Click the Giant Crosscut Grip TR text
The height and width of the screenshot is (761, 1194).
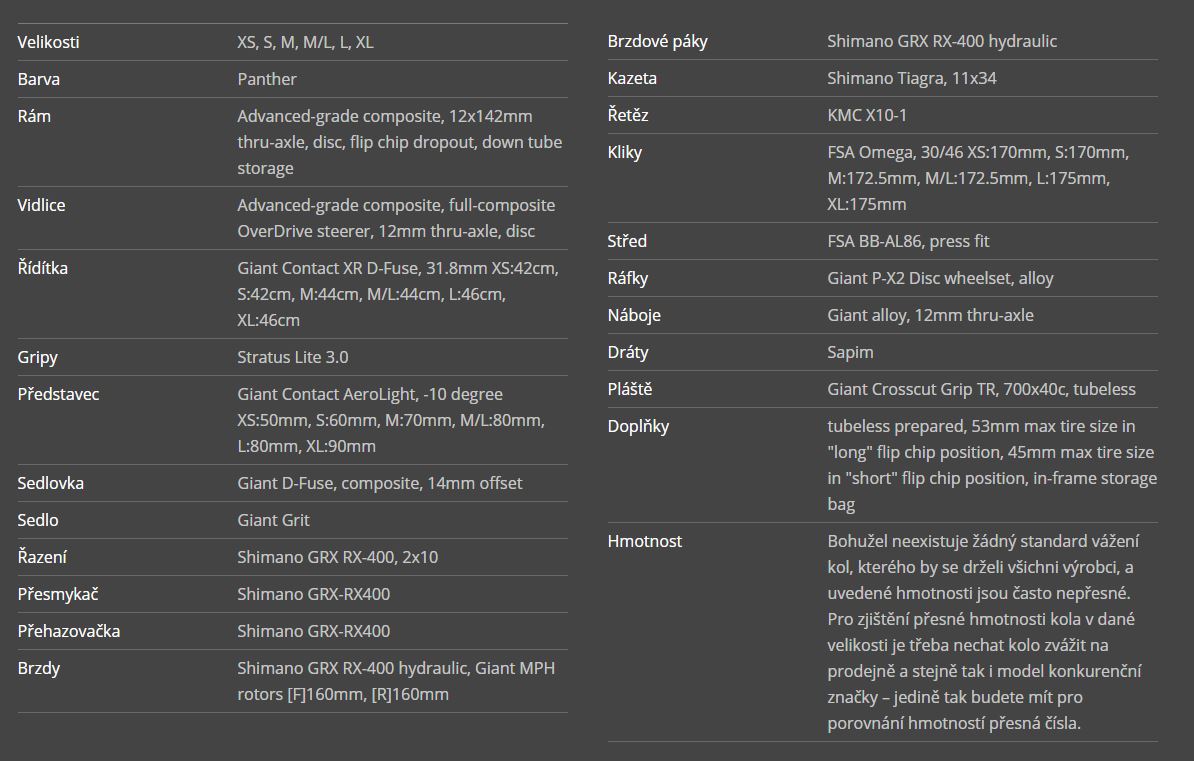pyautogui.click(x=911, y=389)
